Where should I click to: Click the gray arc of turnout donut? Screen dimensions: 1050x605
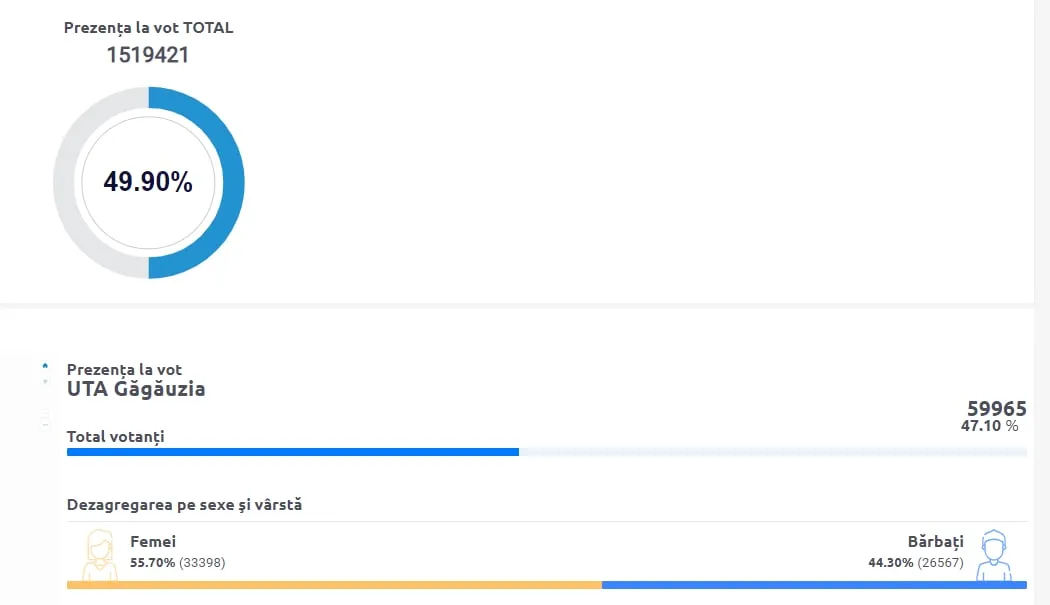(x=64, y=182)
